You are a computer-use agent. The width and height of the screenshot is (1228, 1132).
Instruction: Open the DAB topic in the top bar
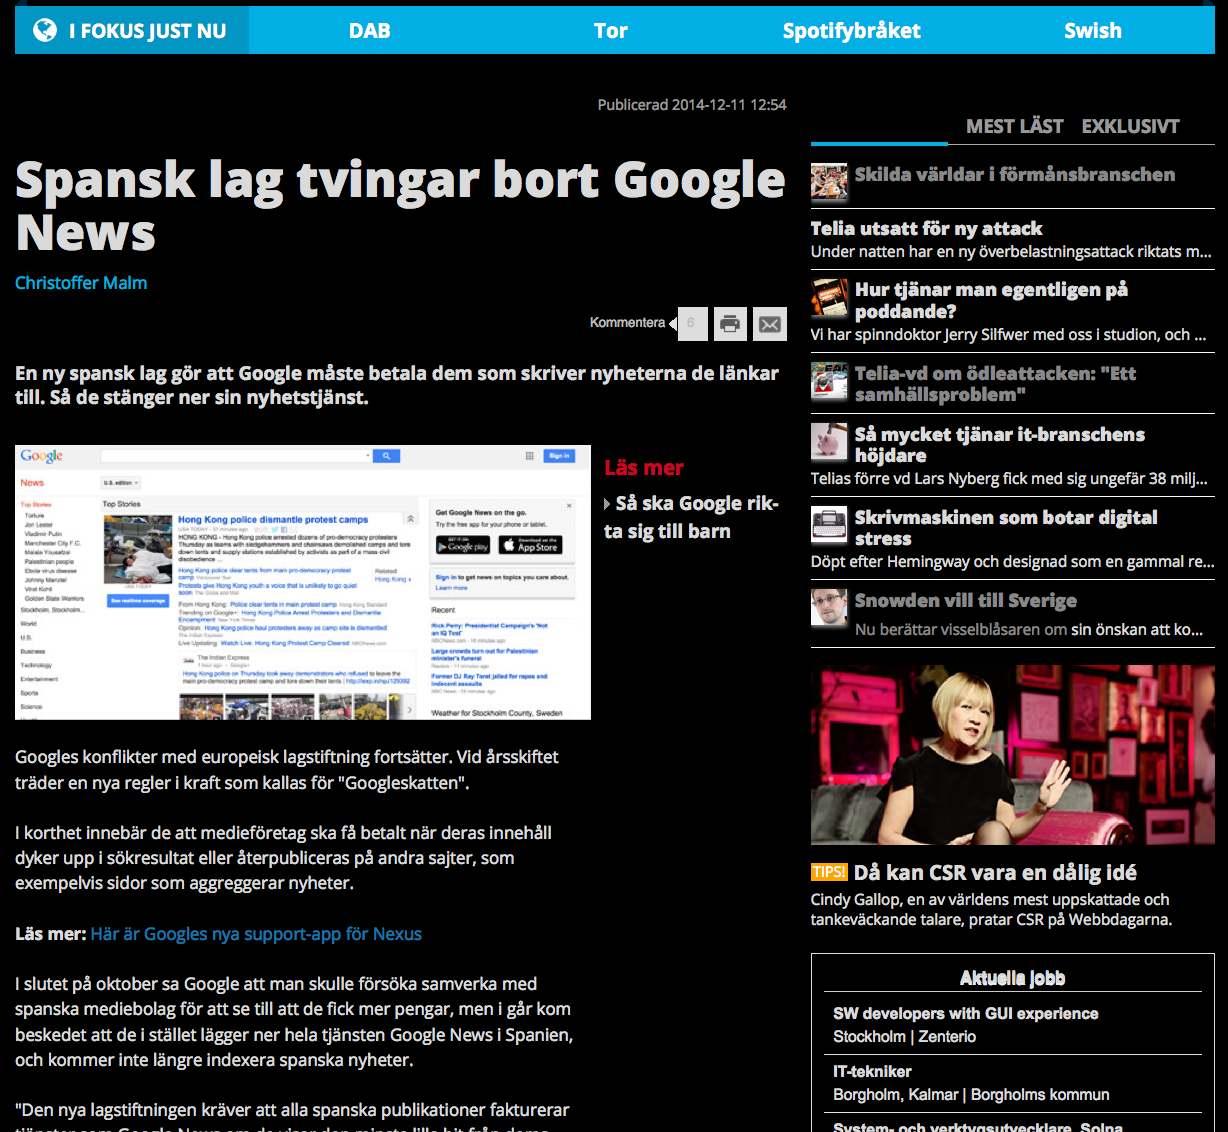pos(369,31)
